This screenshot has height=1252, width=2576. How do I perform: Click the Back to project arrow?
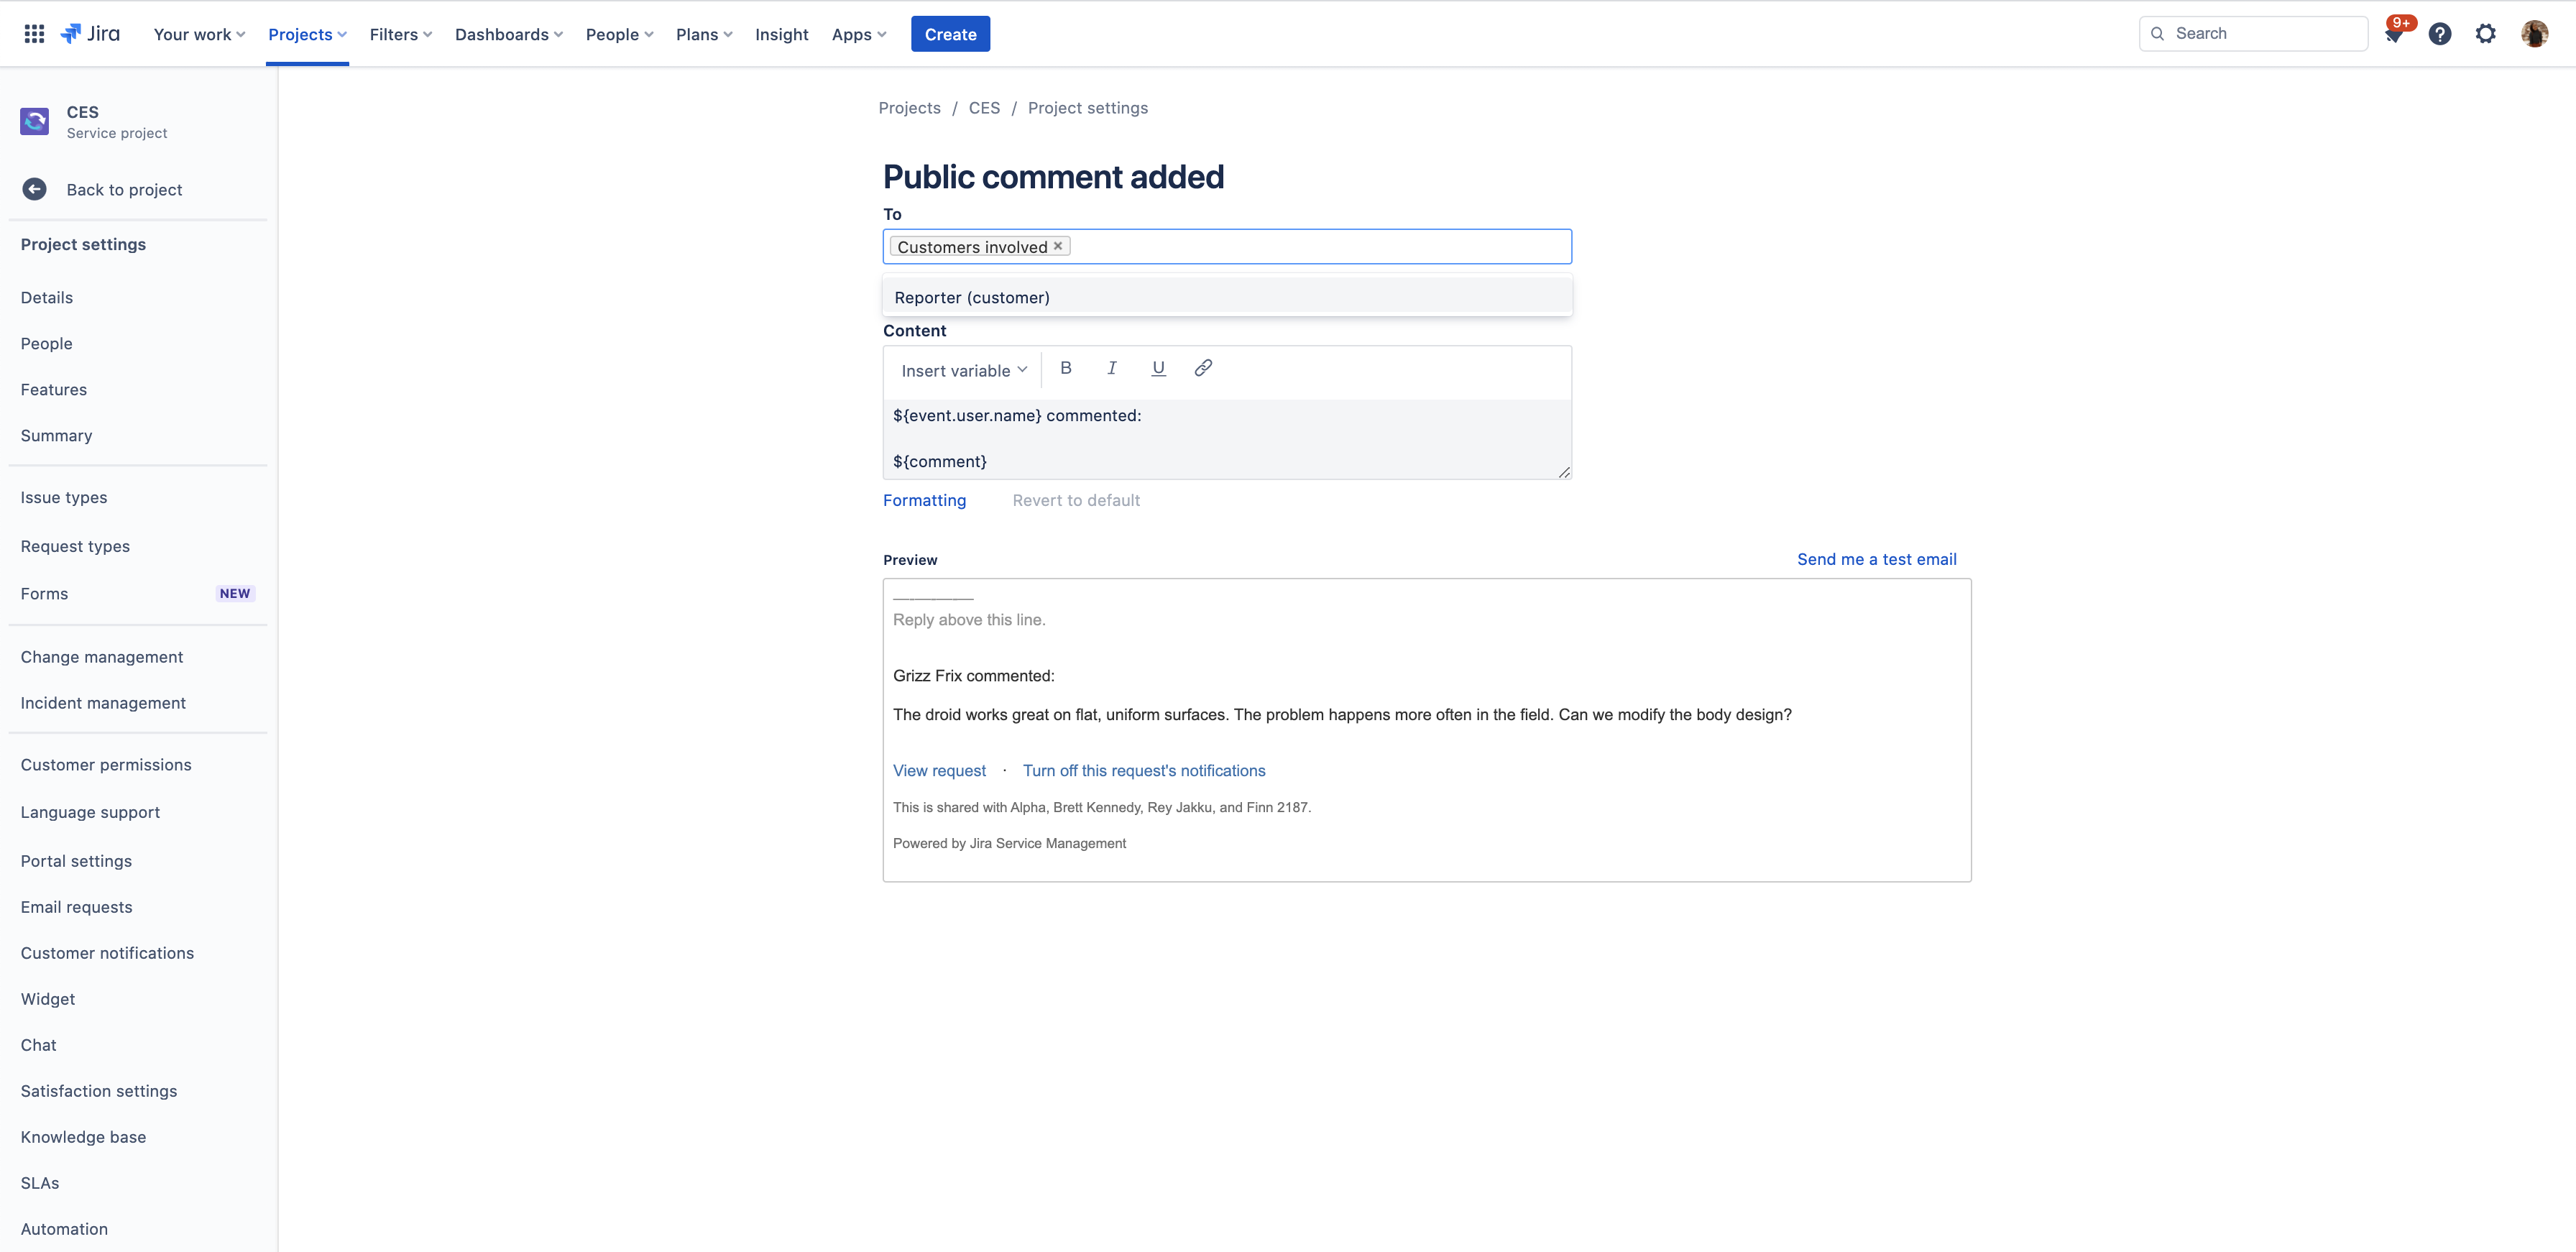click(x=35, y=189)
